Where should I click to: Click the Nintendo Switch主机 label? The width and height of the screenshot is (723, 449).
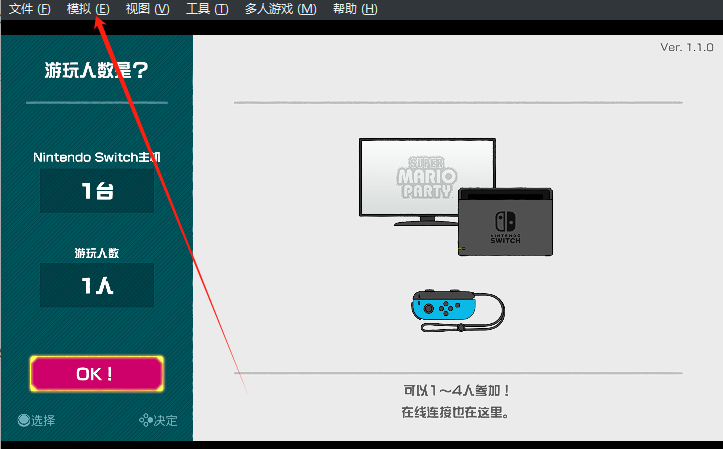click(97, 157)
